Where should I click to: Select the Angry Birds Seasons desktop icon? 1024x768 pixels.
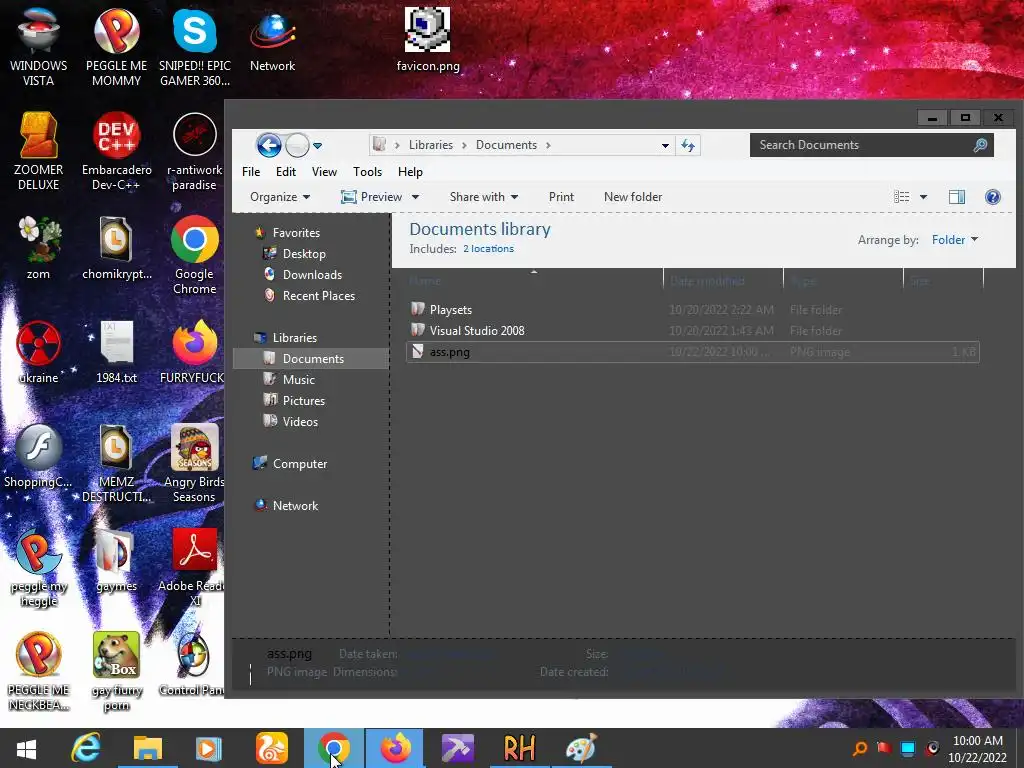click(194, 464)
